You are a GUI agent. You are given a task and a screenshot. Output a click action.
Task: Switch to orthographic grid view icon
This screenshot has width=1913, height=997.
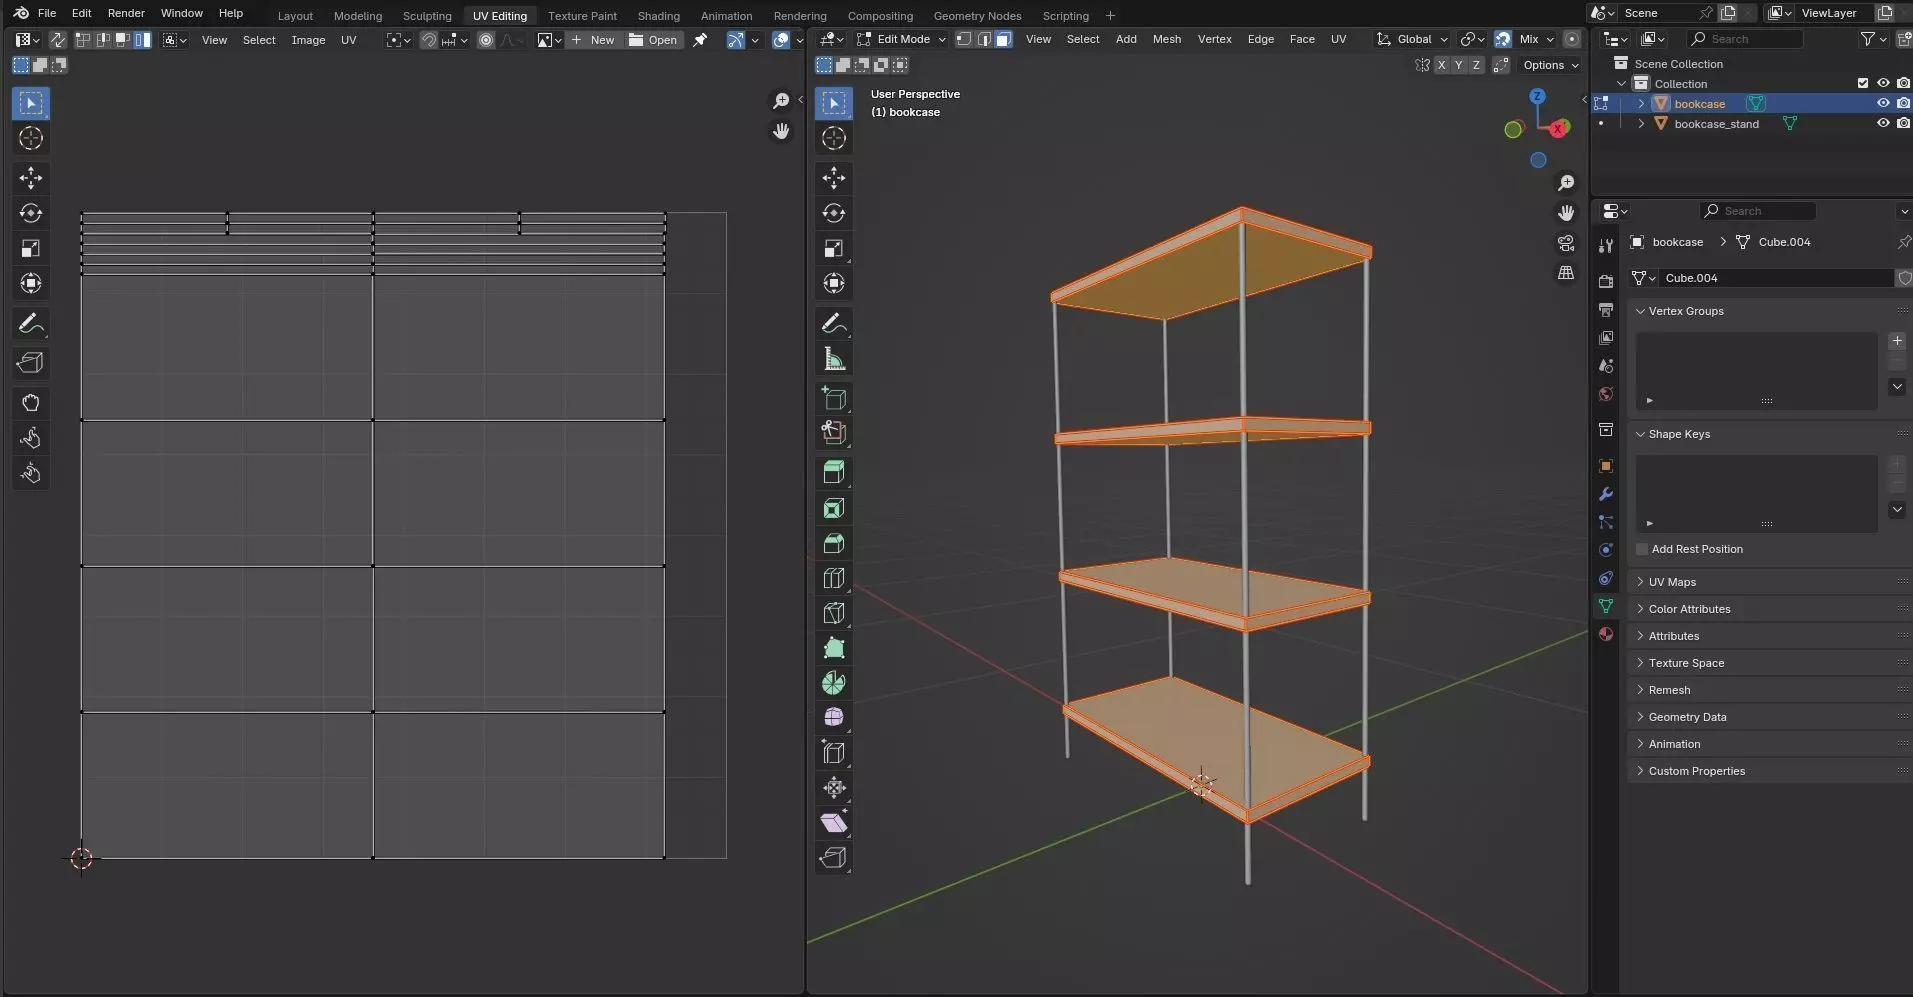tap(1566, 273)
